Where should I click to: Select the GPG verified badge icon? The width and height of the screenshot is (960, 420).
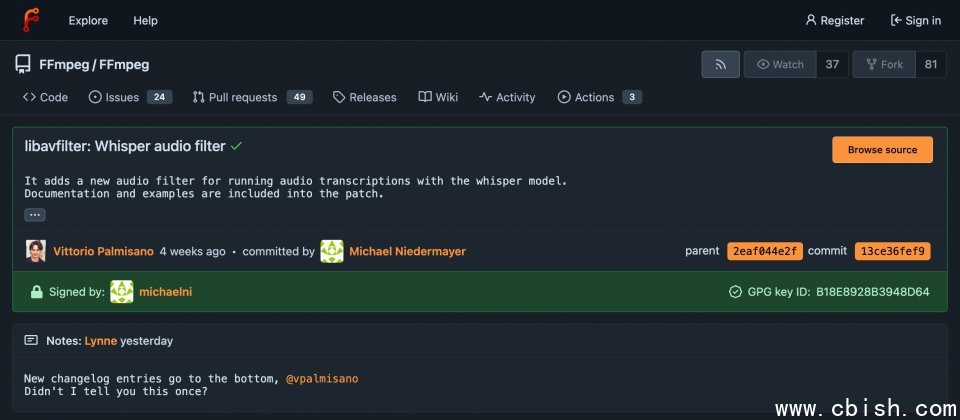coord(735,292)
